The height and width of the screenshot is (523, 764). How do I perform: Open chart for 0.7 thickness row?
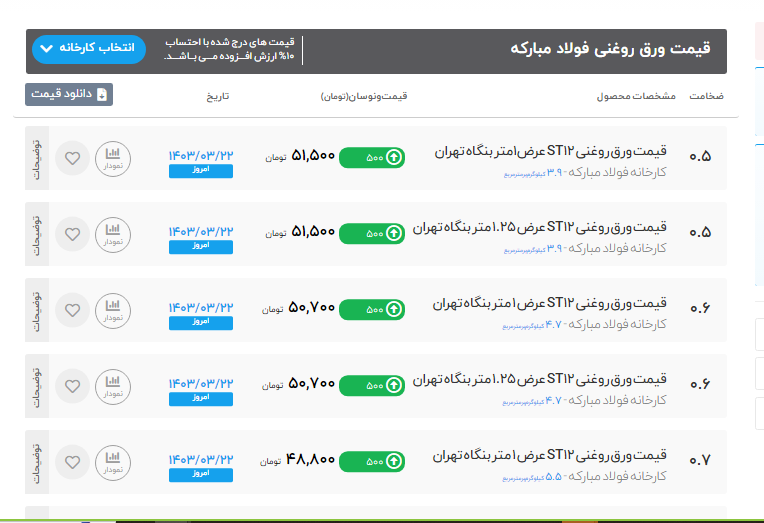pyautogui.click(x=112, y=463)
